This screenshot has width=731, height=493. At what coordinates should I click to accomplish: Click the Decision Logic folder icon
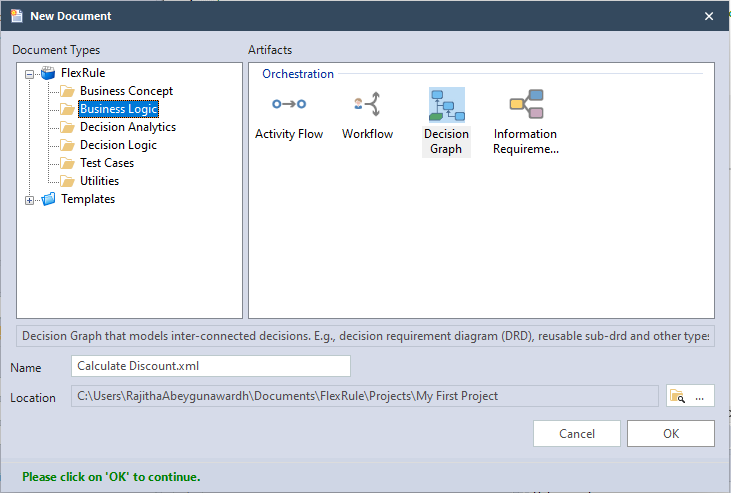pos(68,145)
